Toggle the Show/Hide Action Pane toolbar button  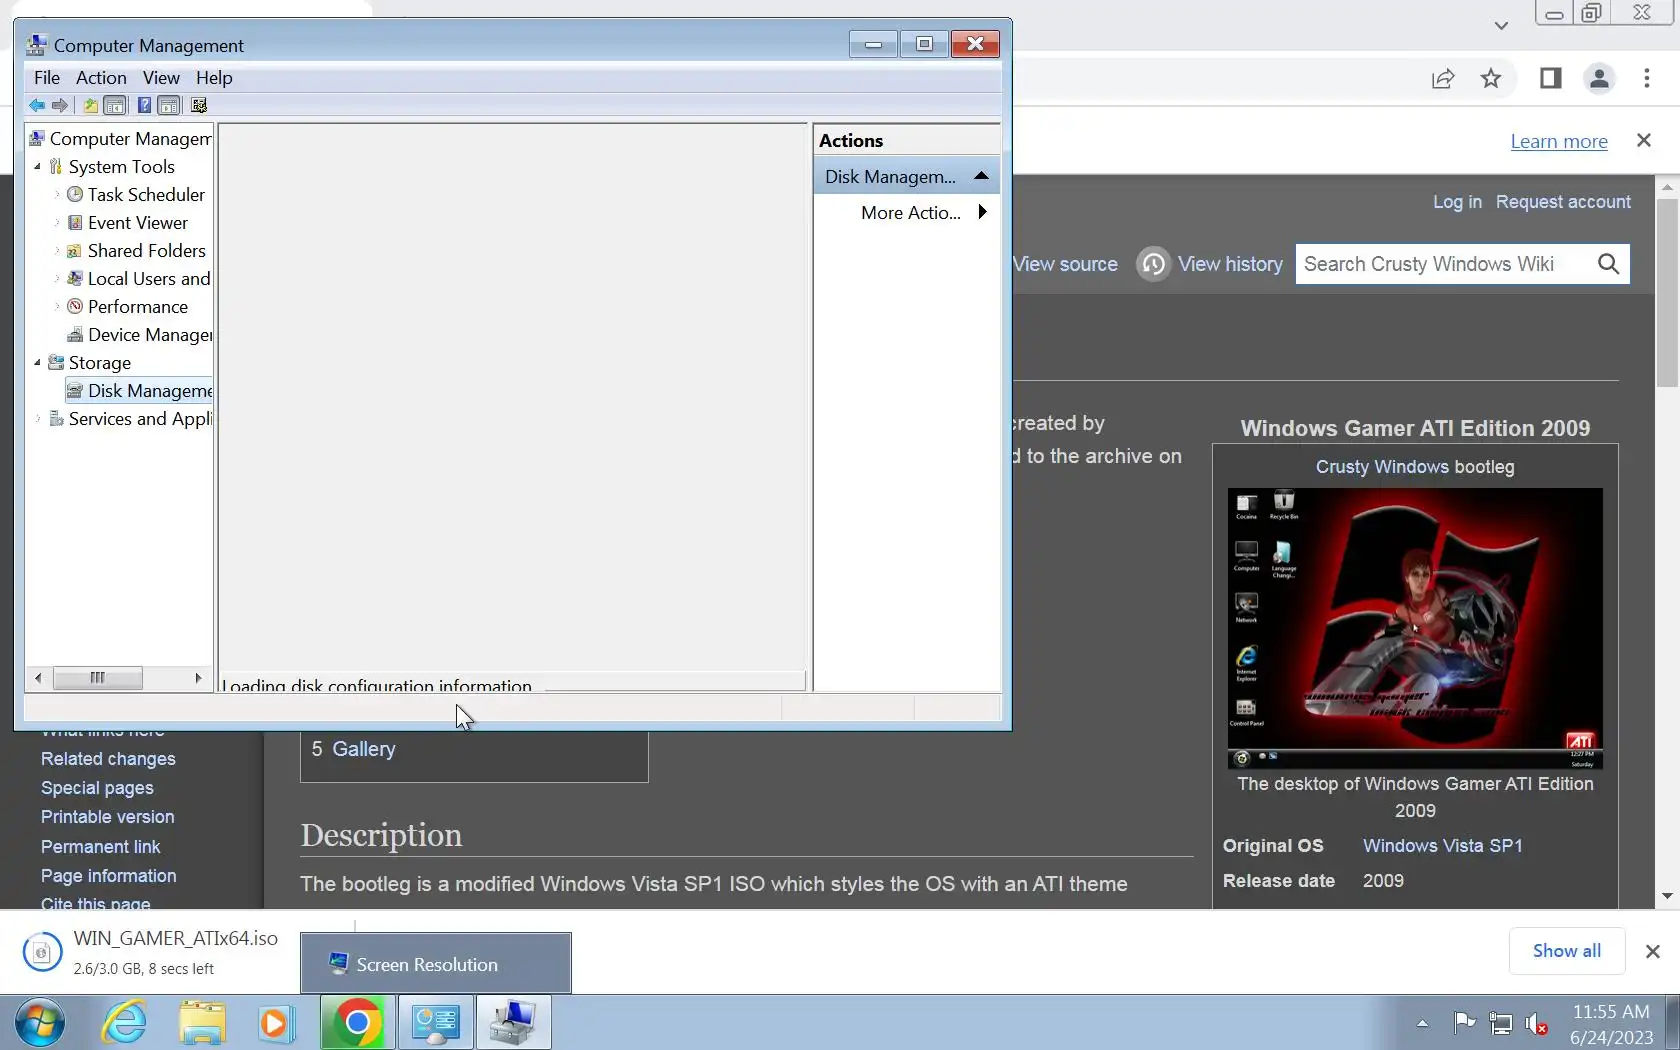click(169, 105)
